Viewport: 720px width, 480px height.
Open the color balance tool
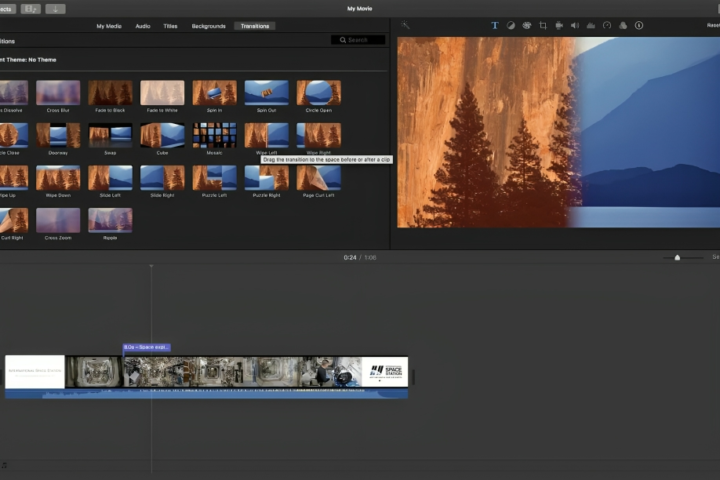click(x=510, y=25)
